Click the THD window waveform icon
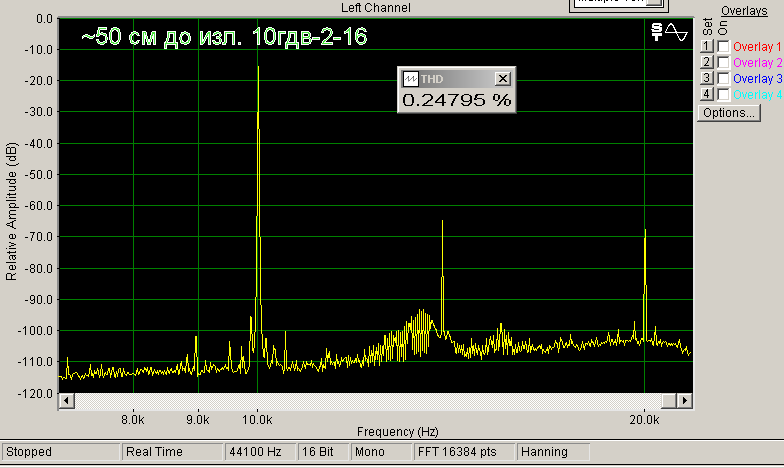Screen dimensions: 784x468 [410, 79]
